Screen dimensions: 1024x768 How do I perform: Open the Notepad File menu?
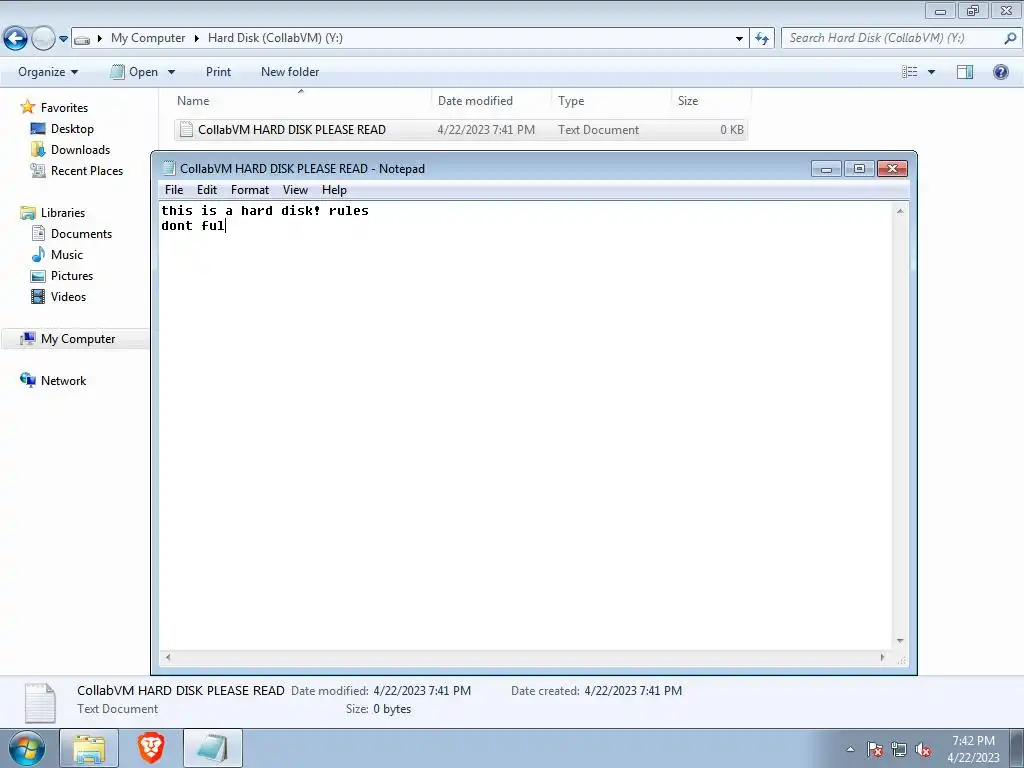[174, 190]
